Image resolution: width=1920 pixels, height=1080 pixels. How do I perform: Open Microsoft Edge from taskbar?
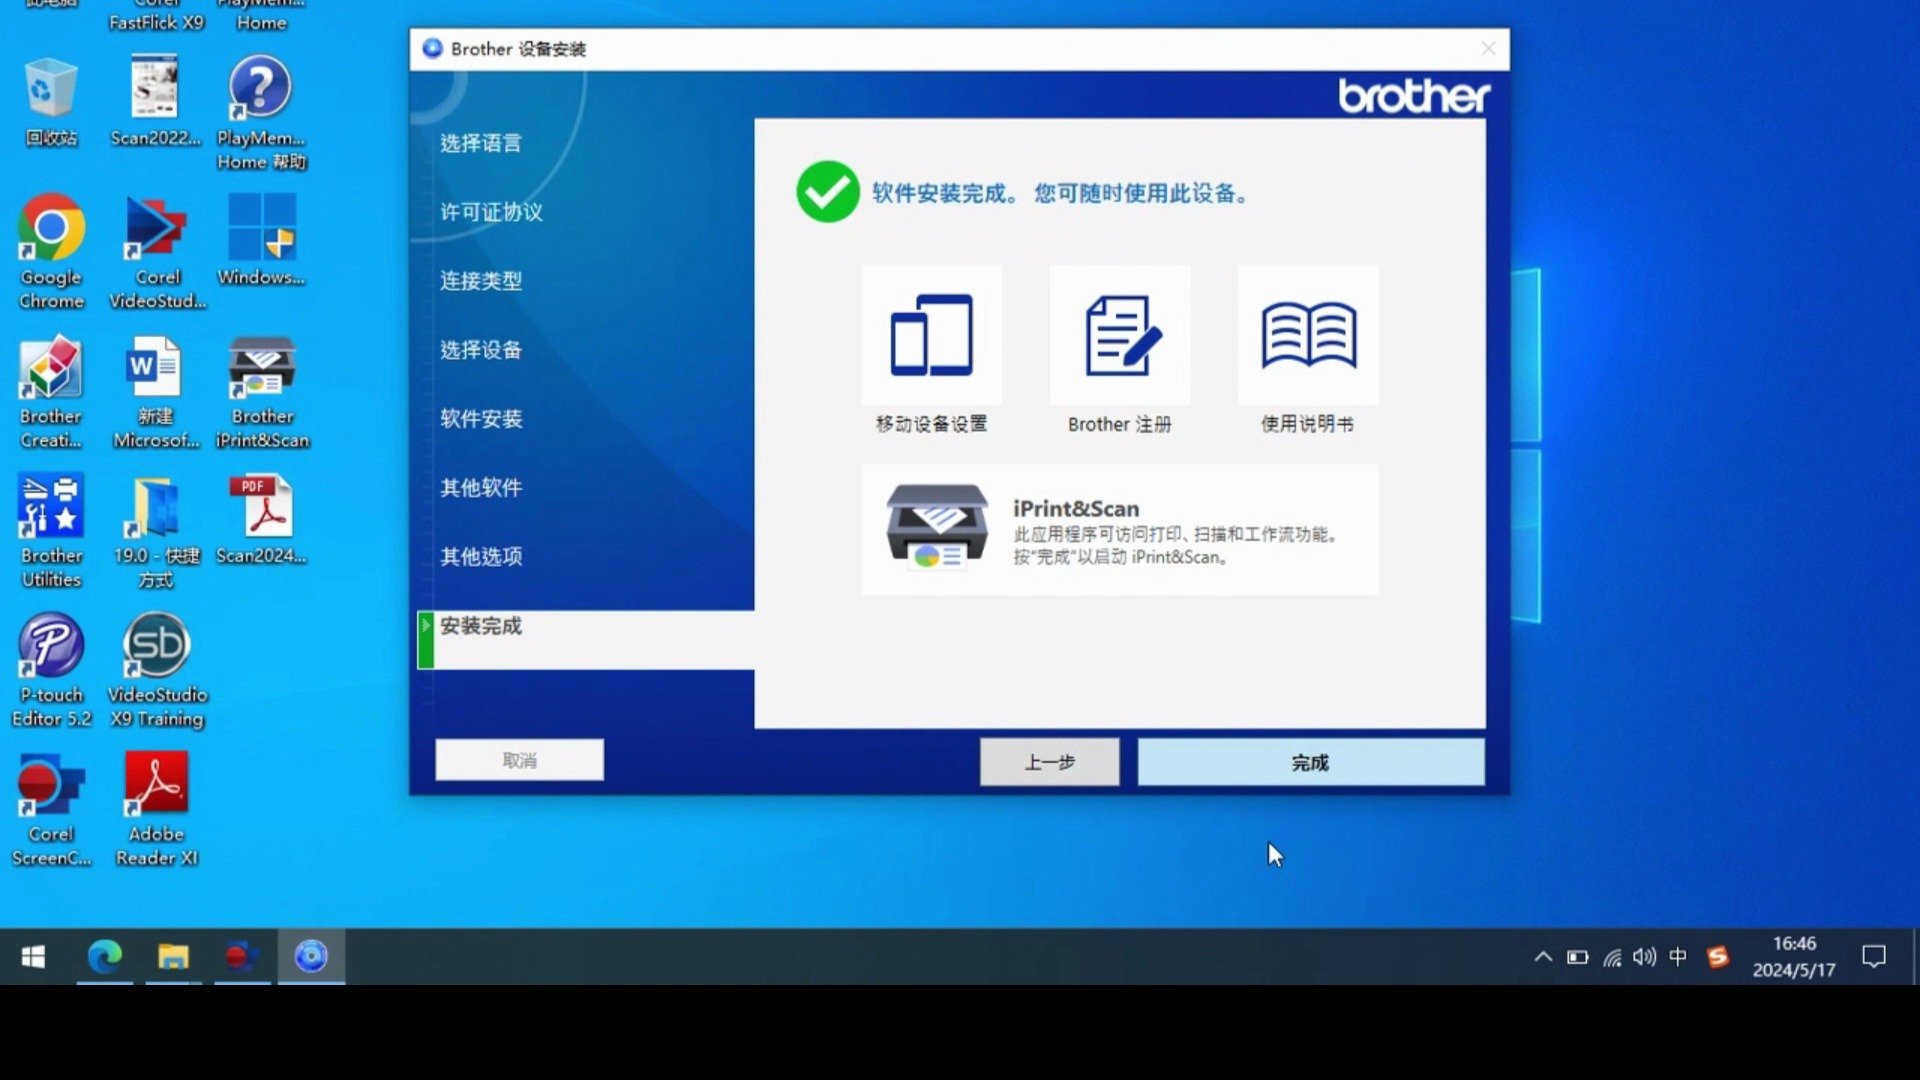[104, 957]
